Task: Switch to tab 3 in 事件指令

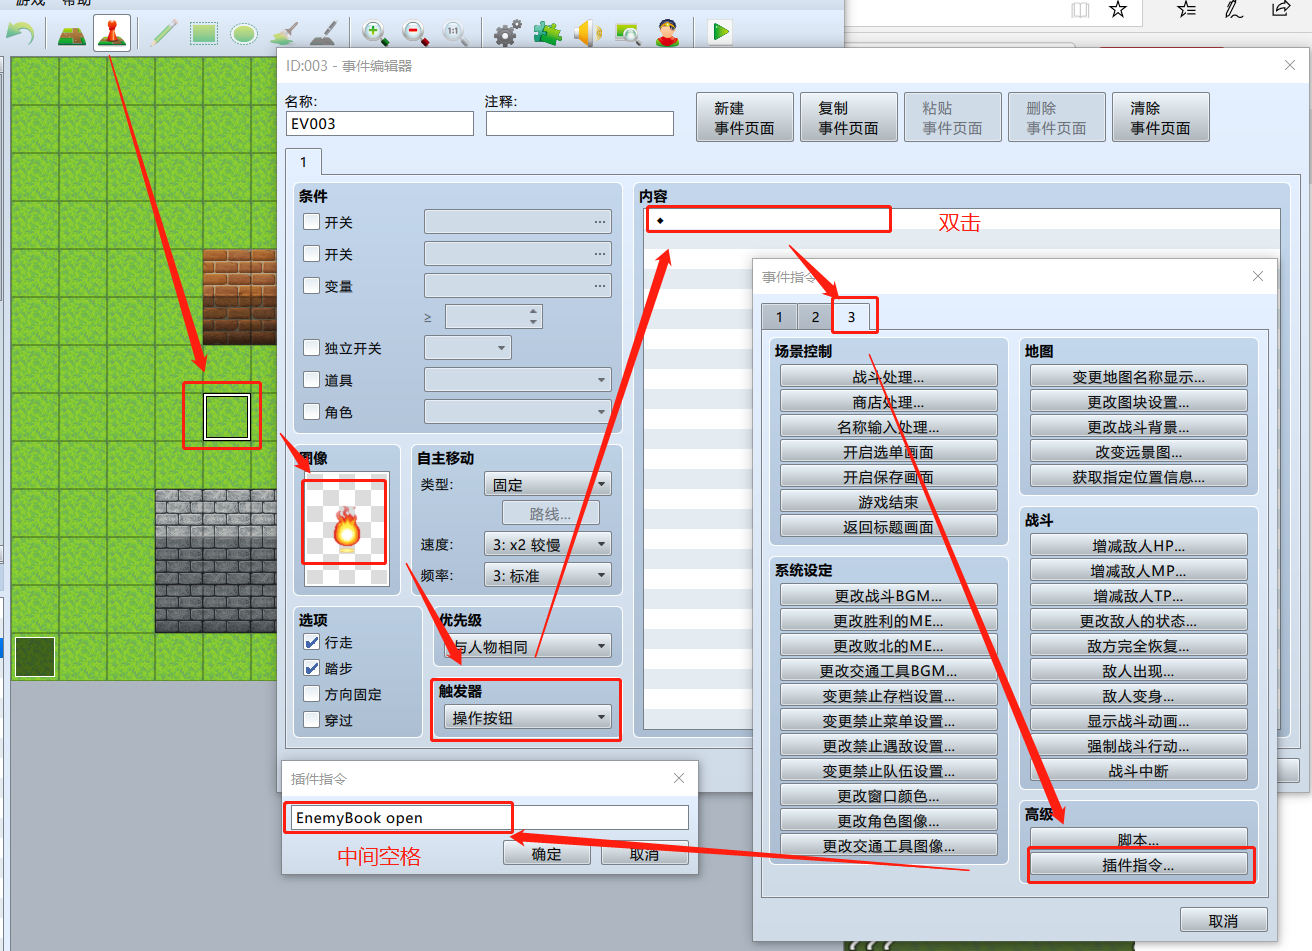Action: pos(854,316)
